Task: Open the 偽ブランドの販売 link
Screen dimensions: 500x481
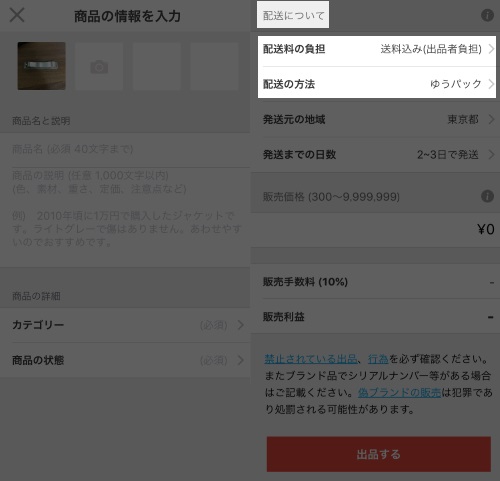Action: 399,393
